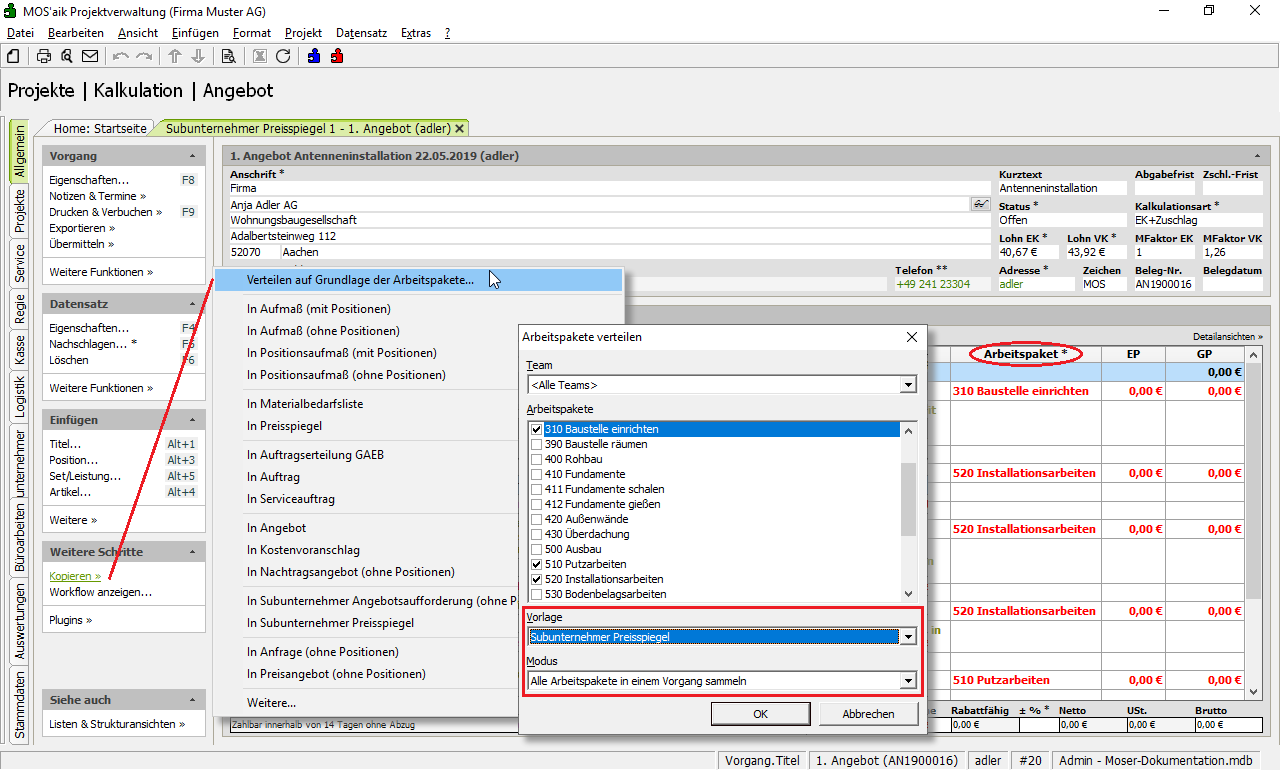Click the printer icon in toolbar
The width and height of the screenshot is (1280, 770).
click(44, 56)
